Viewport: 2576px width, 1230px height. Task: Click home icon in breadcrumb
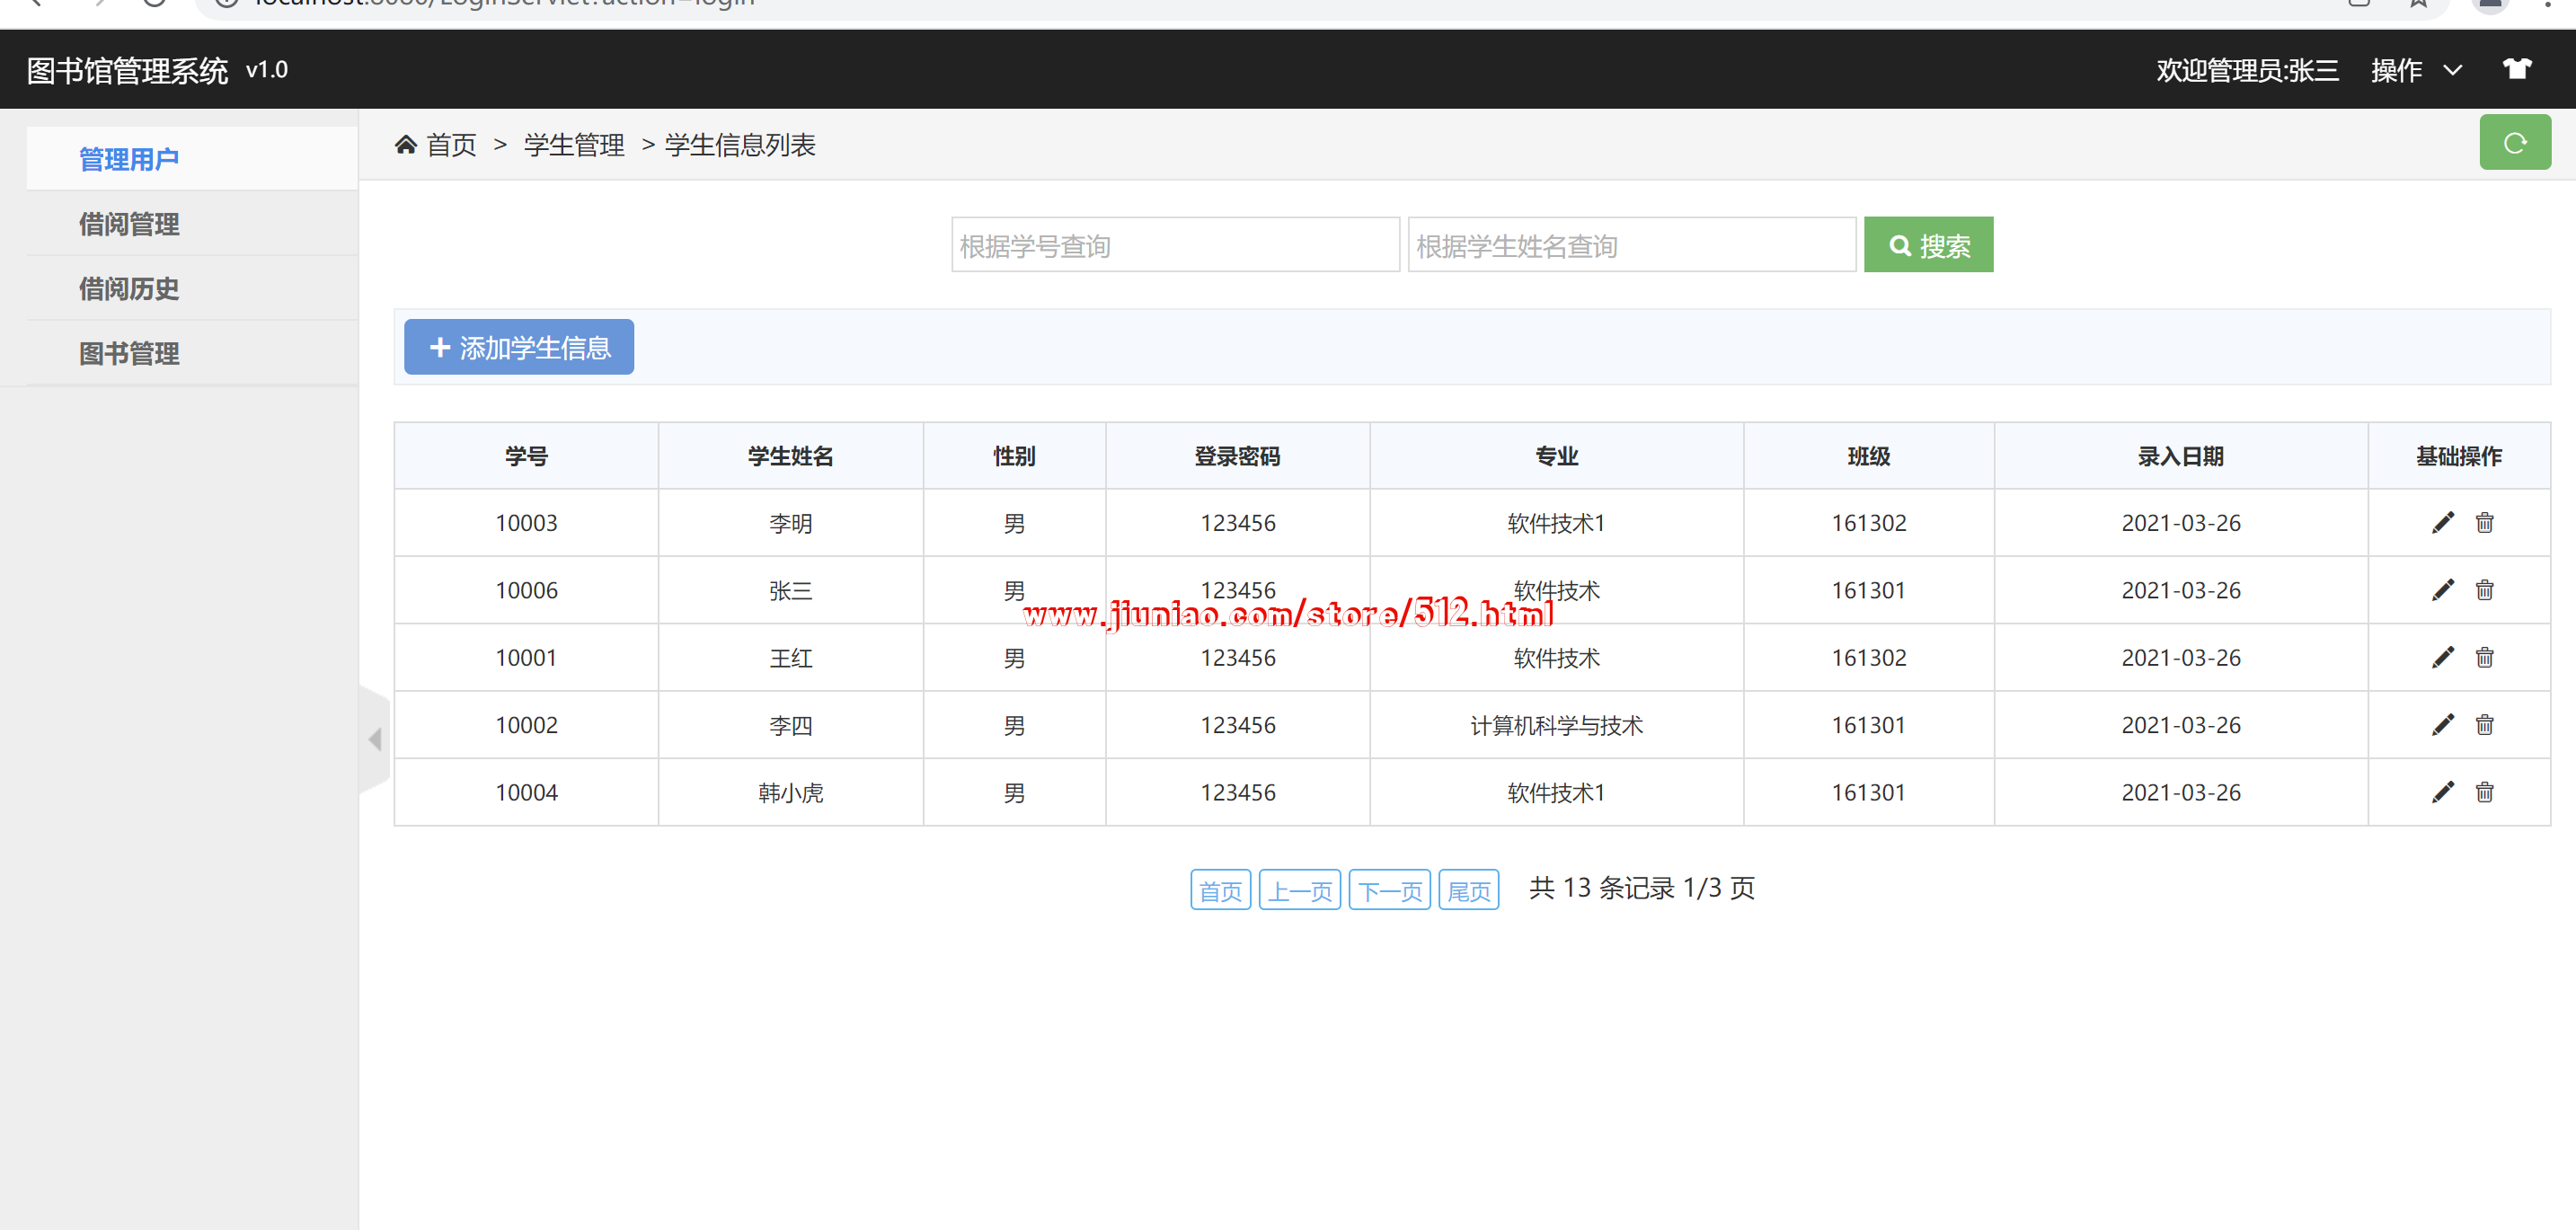click(x=405, y=145)
